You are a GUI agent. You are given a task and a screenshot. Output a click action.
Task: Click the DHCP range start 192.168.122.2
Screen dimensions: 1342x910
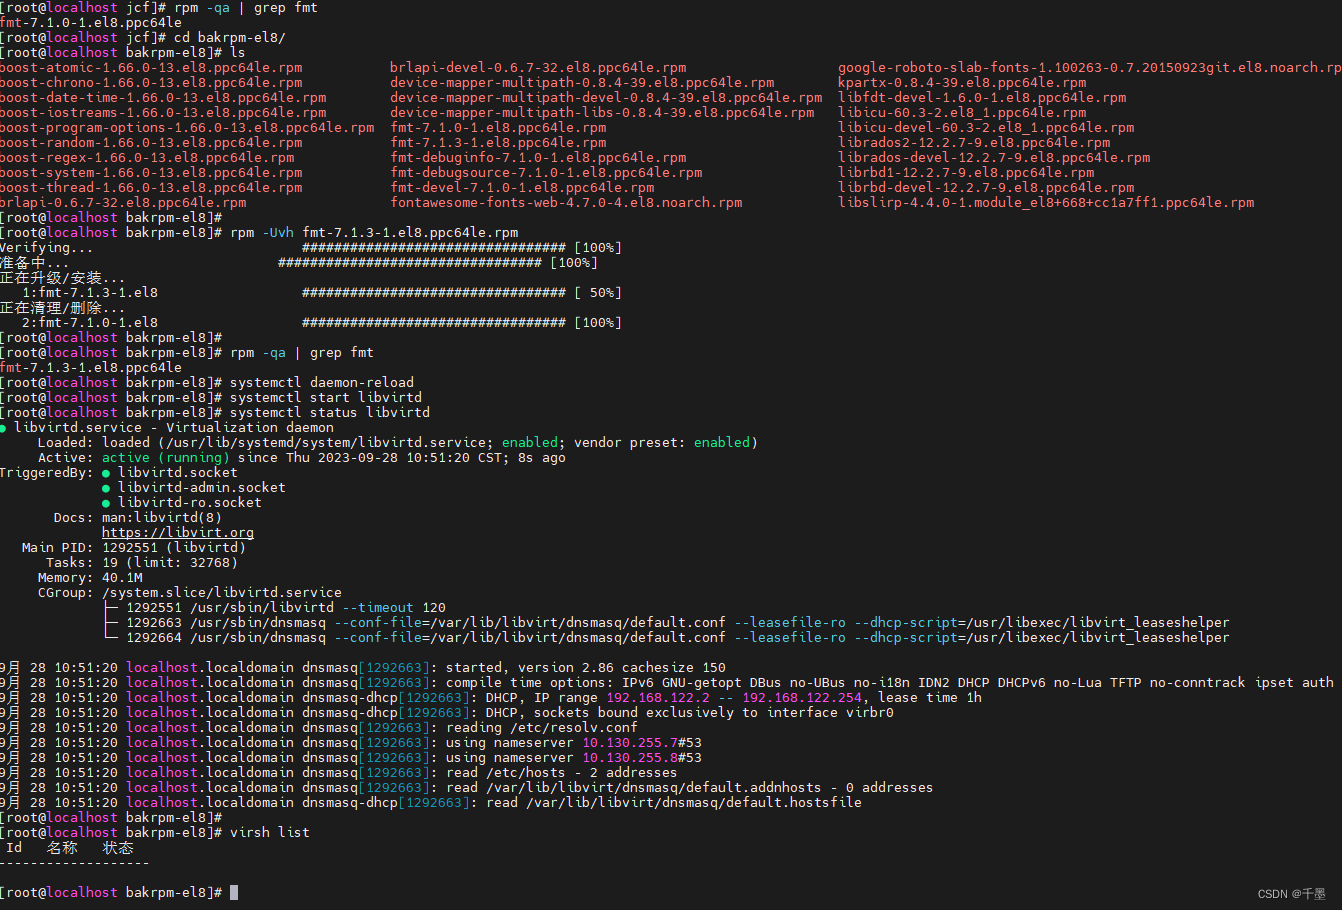tap(658, 698)
